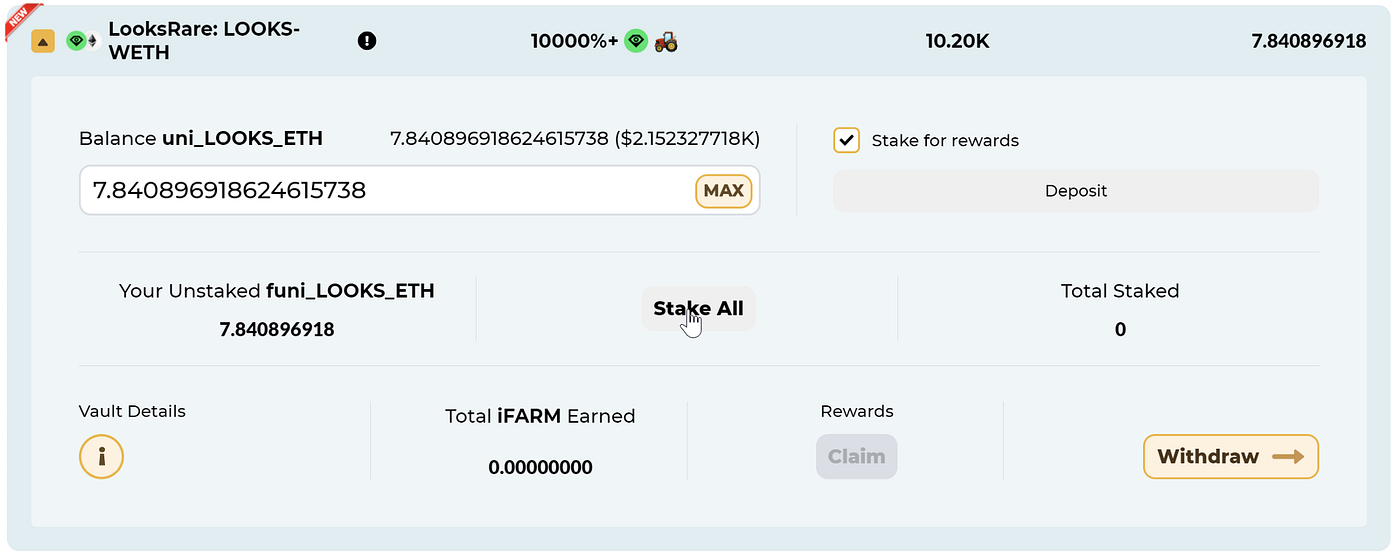Click the Deposit button

(x=1076, y=191)
